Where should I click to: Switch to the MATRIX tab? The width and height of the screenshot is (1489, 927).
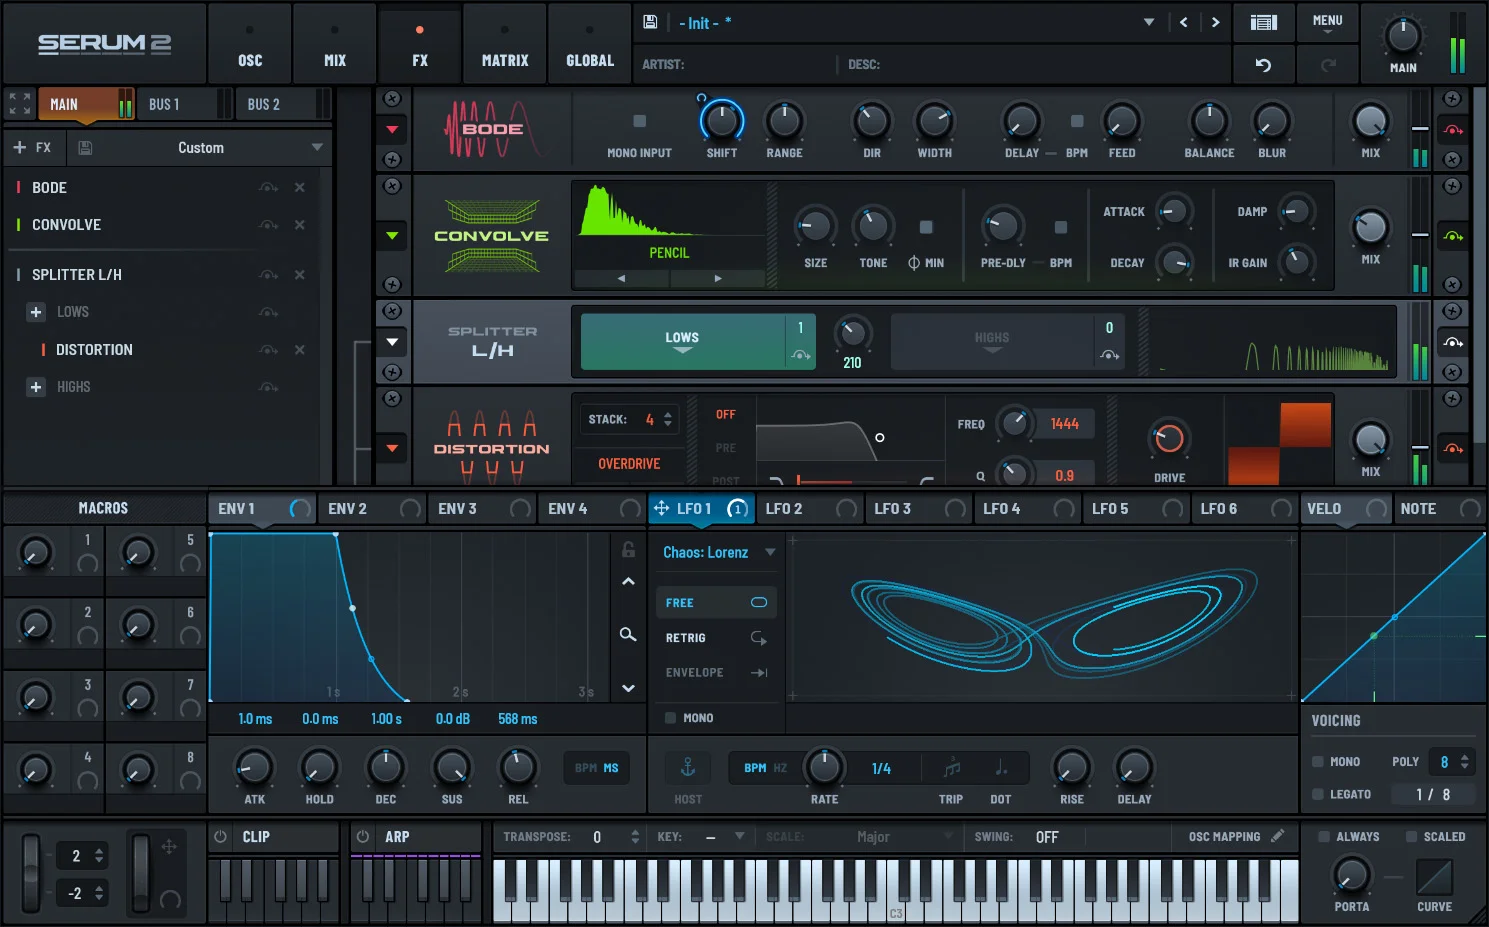click(x=505, y=44)
